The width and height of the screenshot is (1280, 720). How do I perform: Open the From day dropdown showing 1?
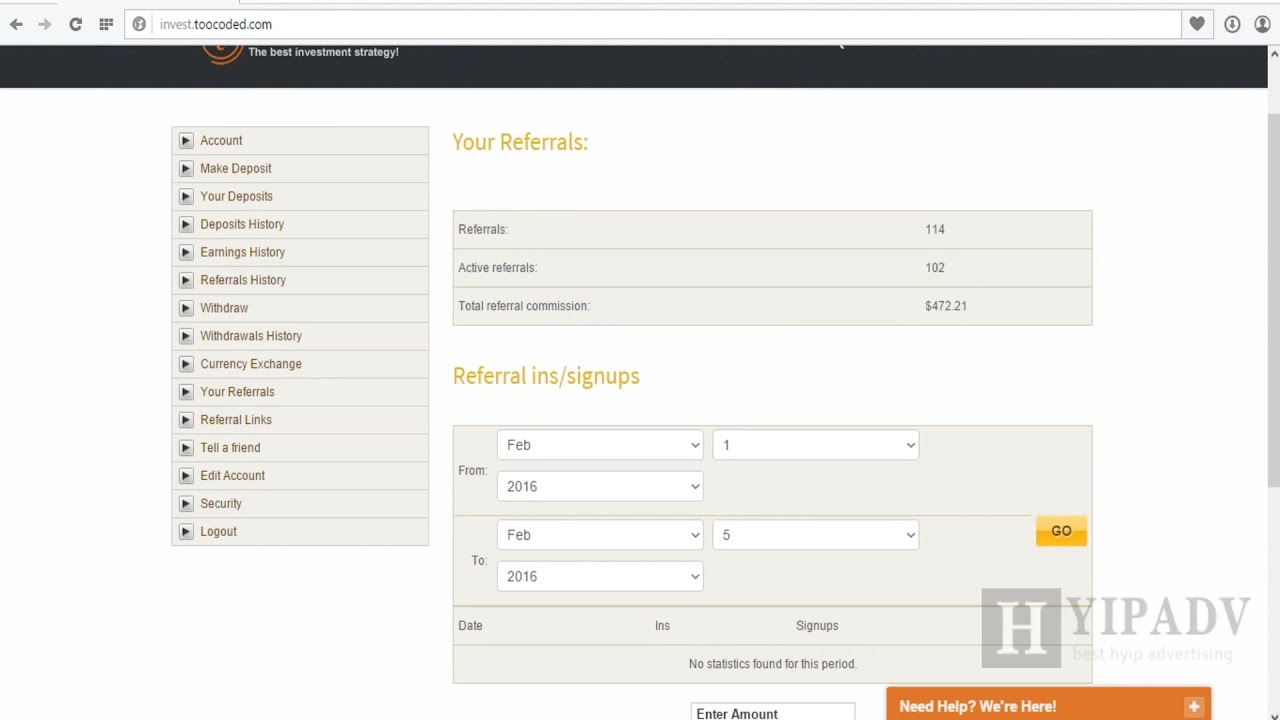coord(815,445)
